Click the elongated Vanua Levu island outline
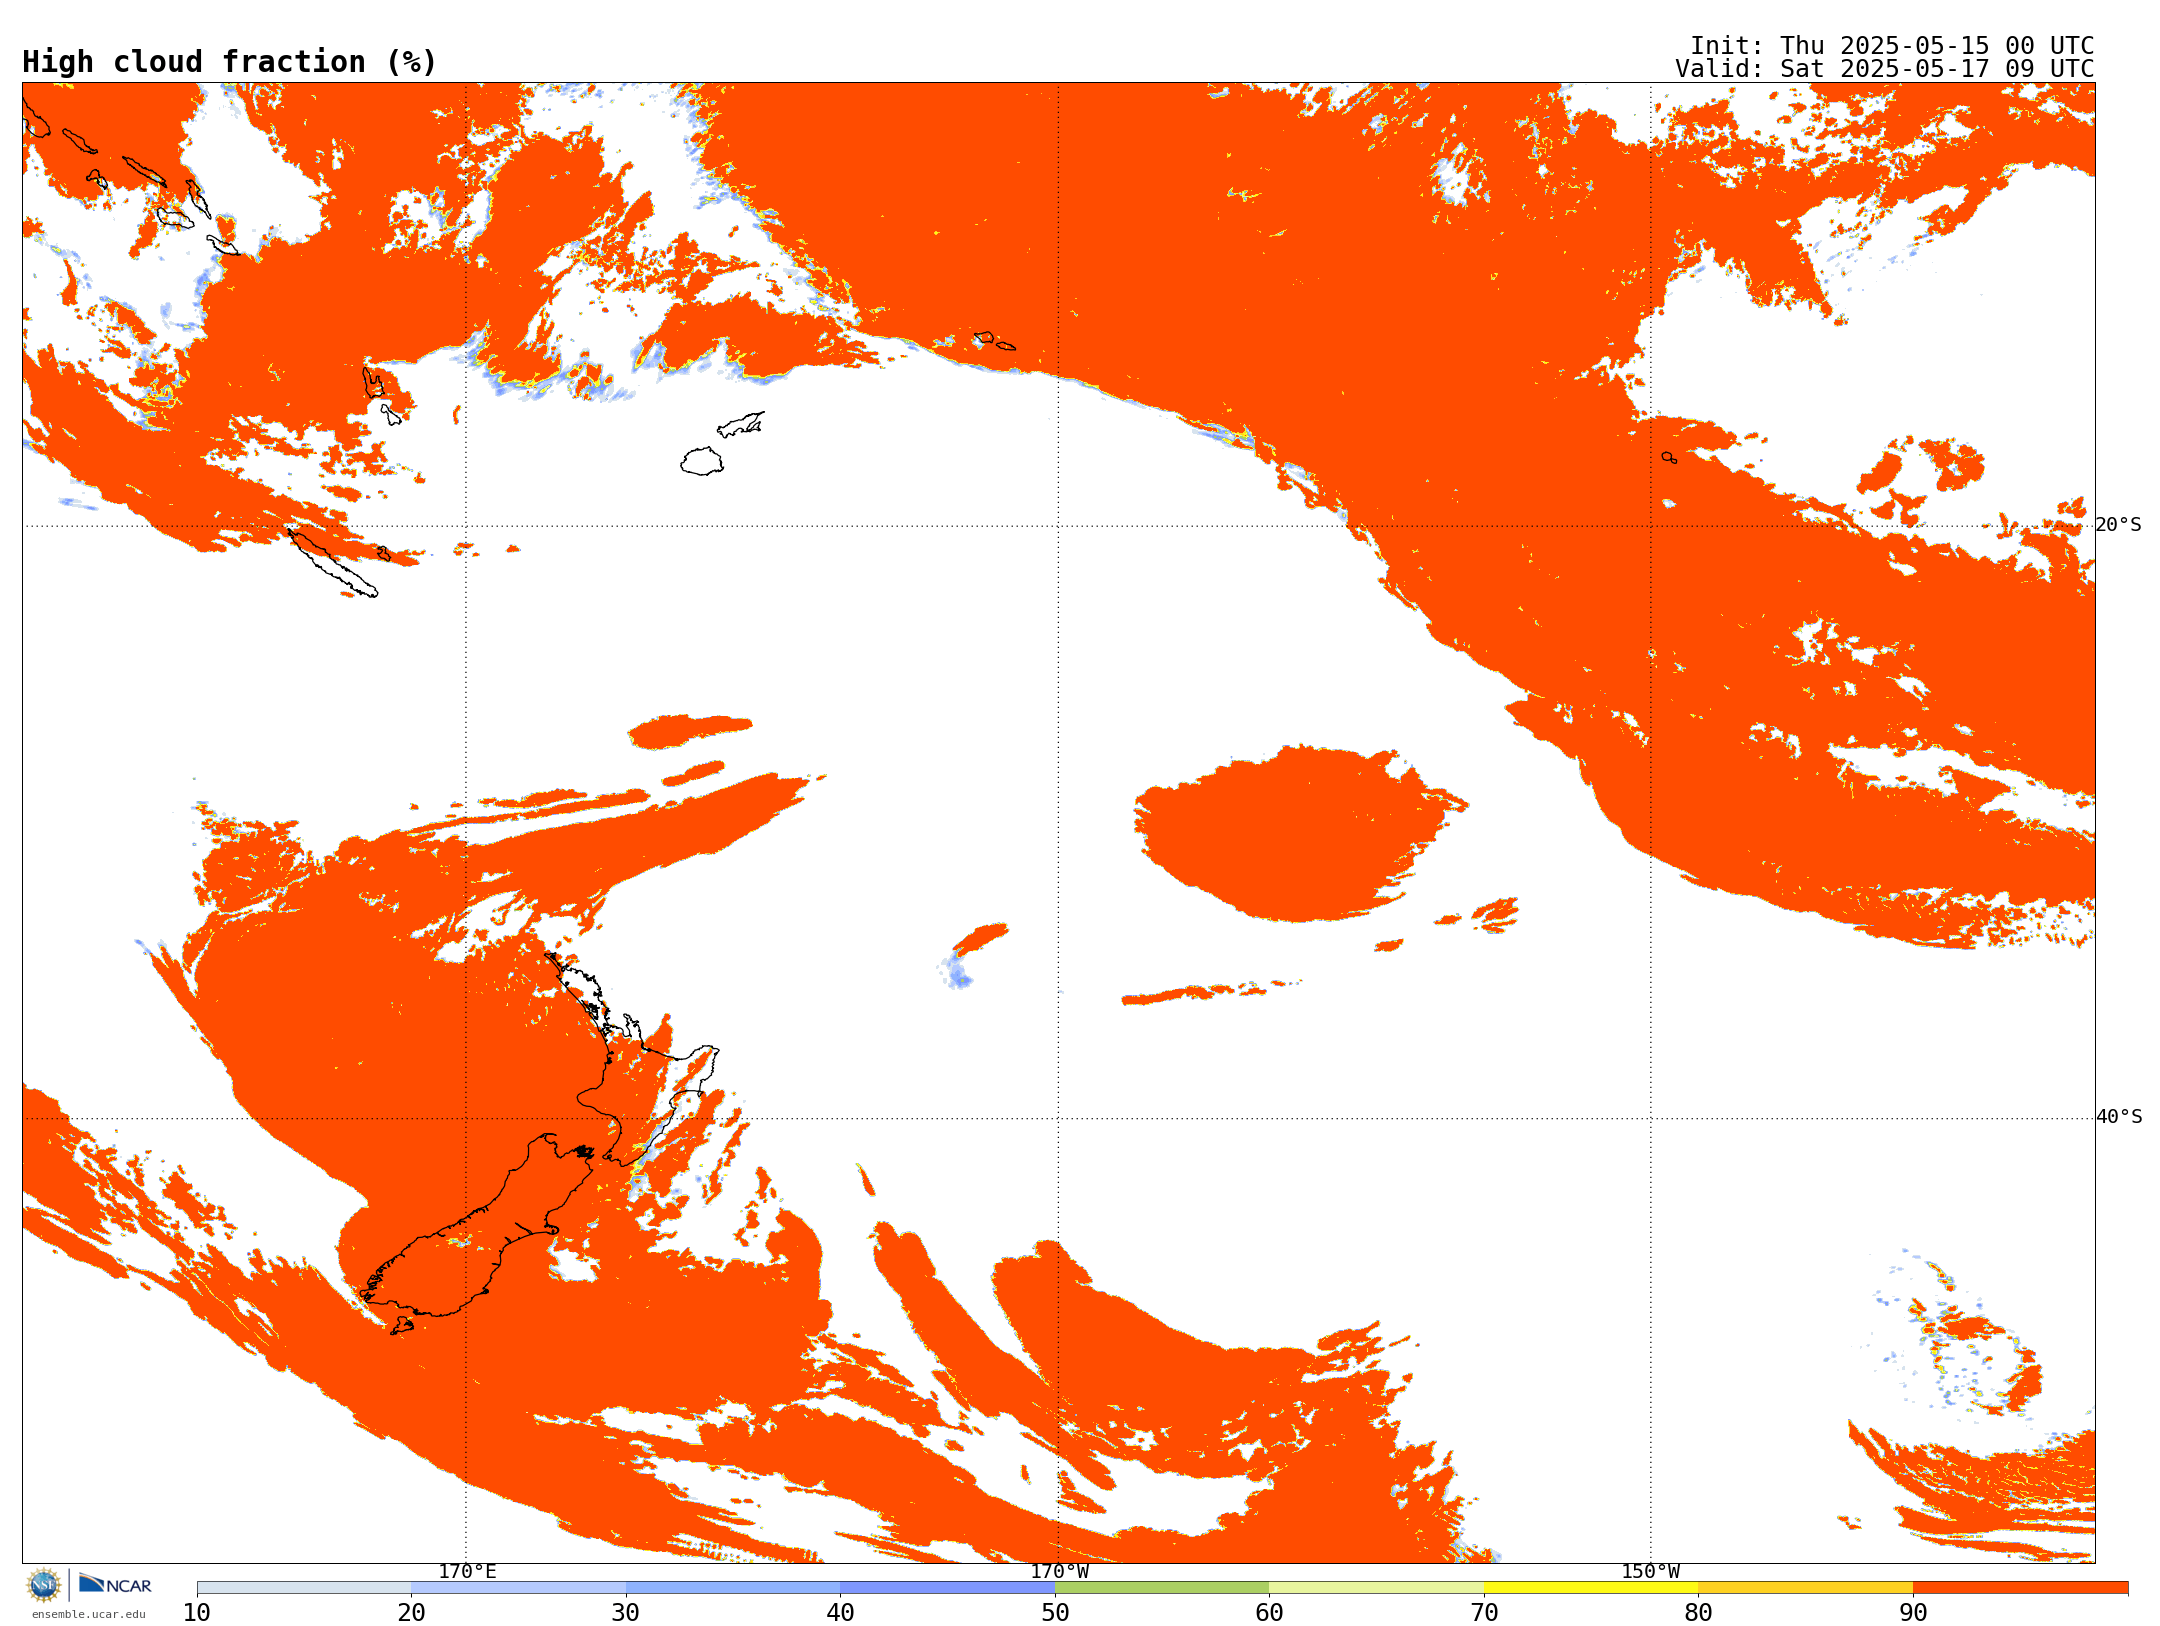The image size is (2160, 1626). point(741,424)
